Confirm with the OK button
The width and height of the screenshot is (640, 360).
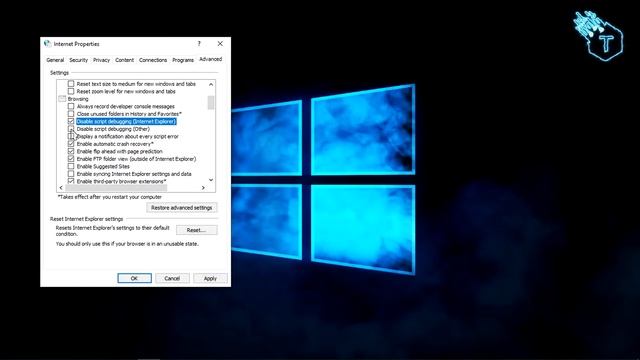(134, 278)
